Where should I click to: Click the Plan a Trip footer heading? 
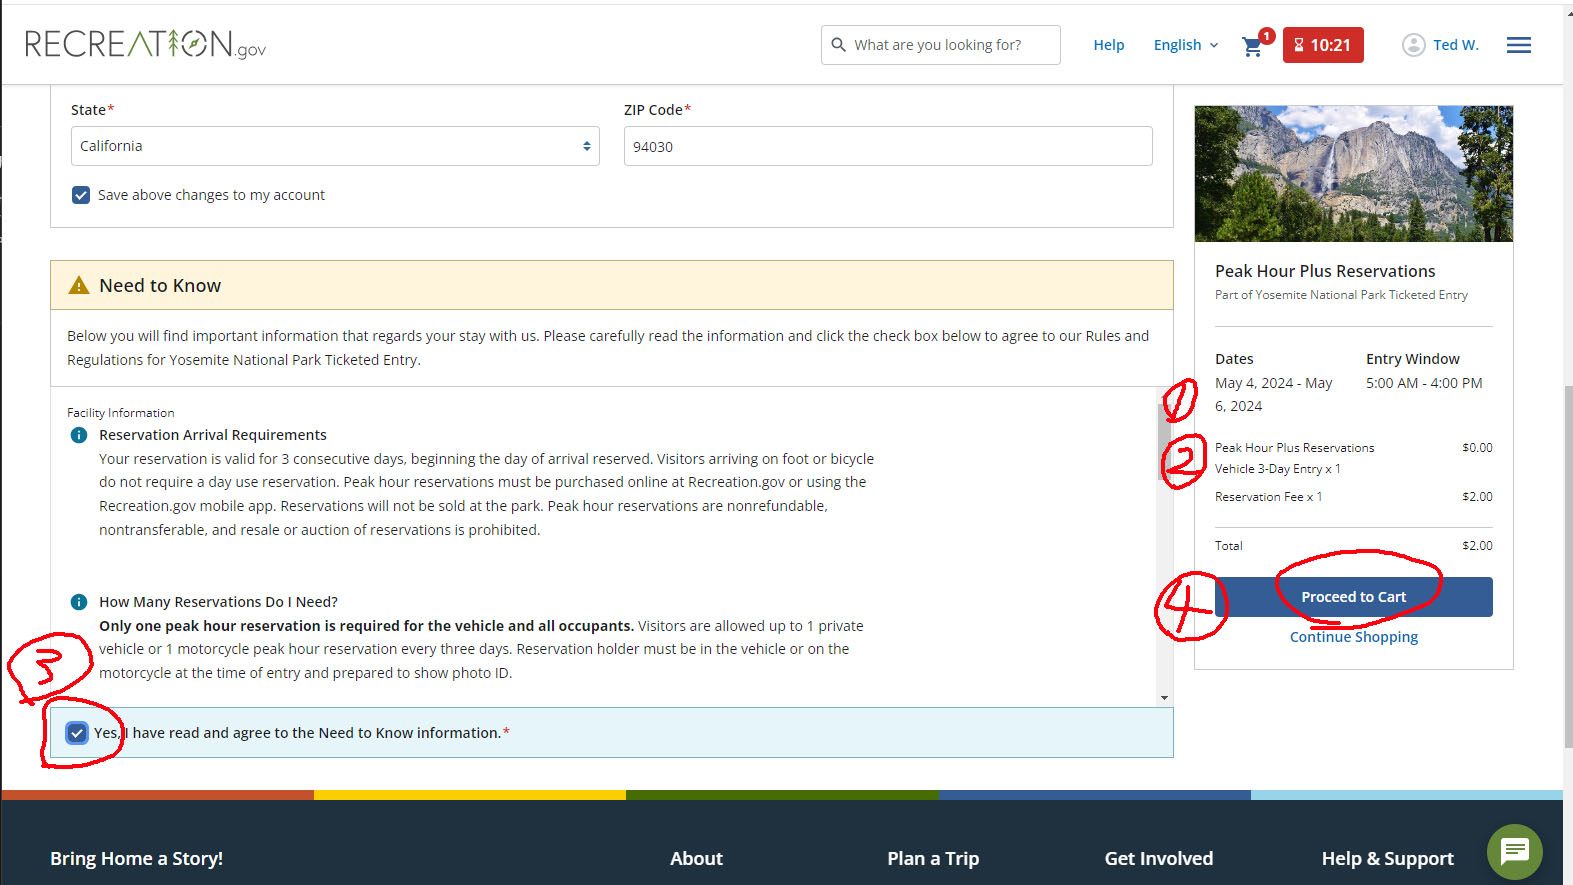click(x=932, y=858)
